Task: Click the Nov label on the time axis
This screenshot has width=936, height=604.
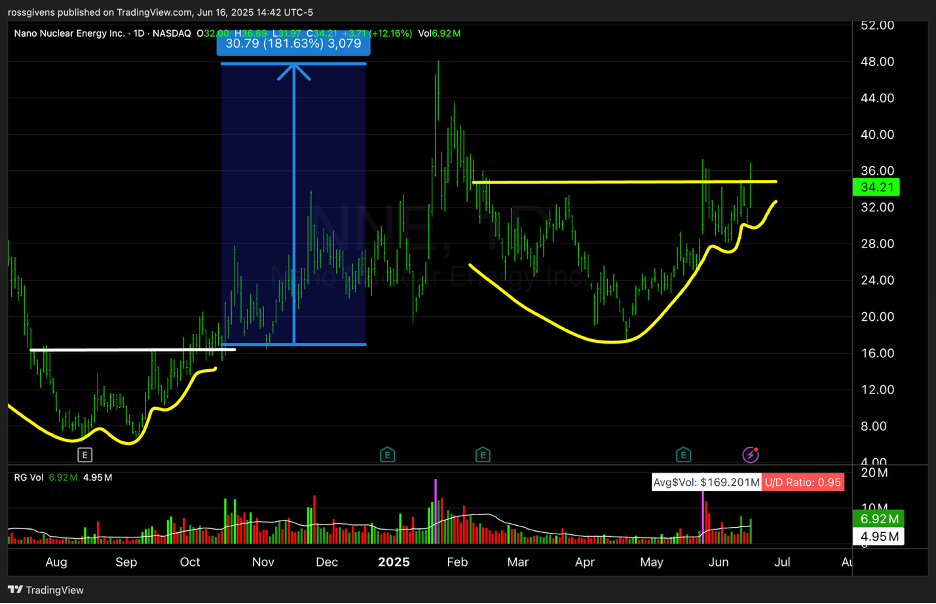Action: click(263, 562)
